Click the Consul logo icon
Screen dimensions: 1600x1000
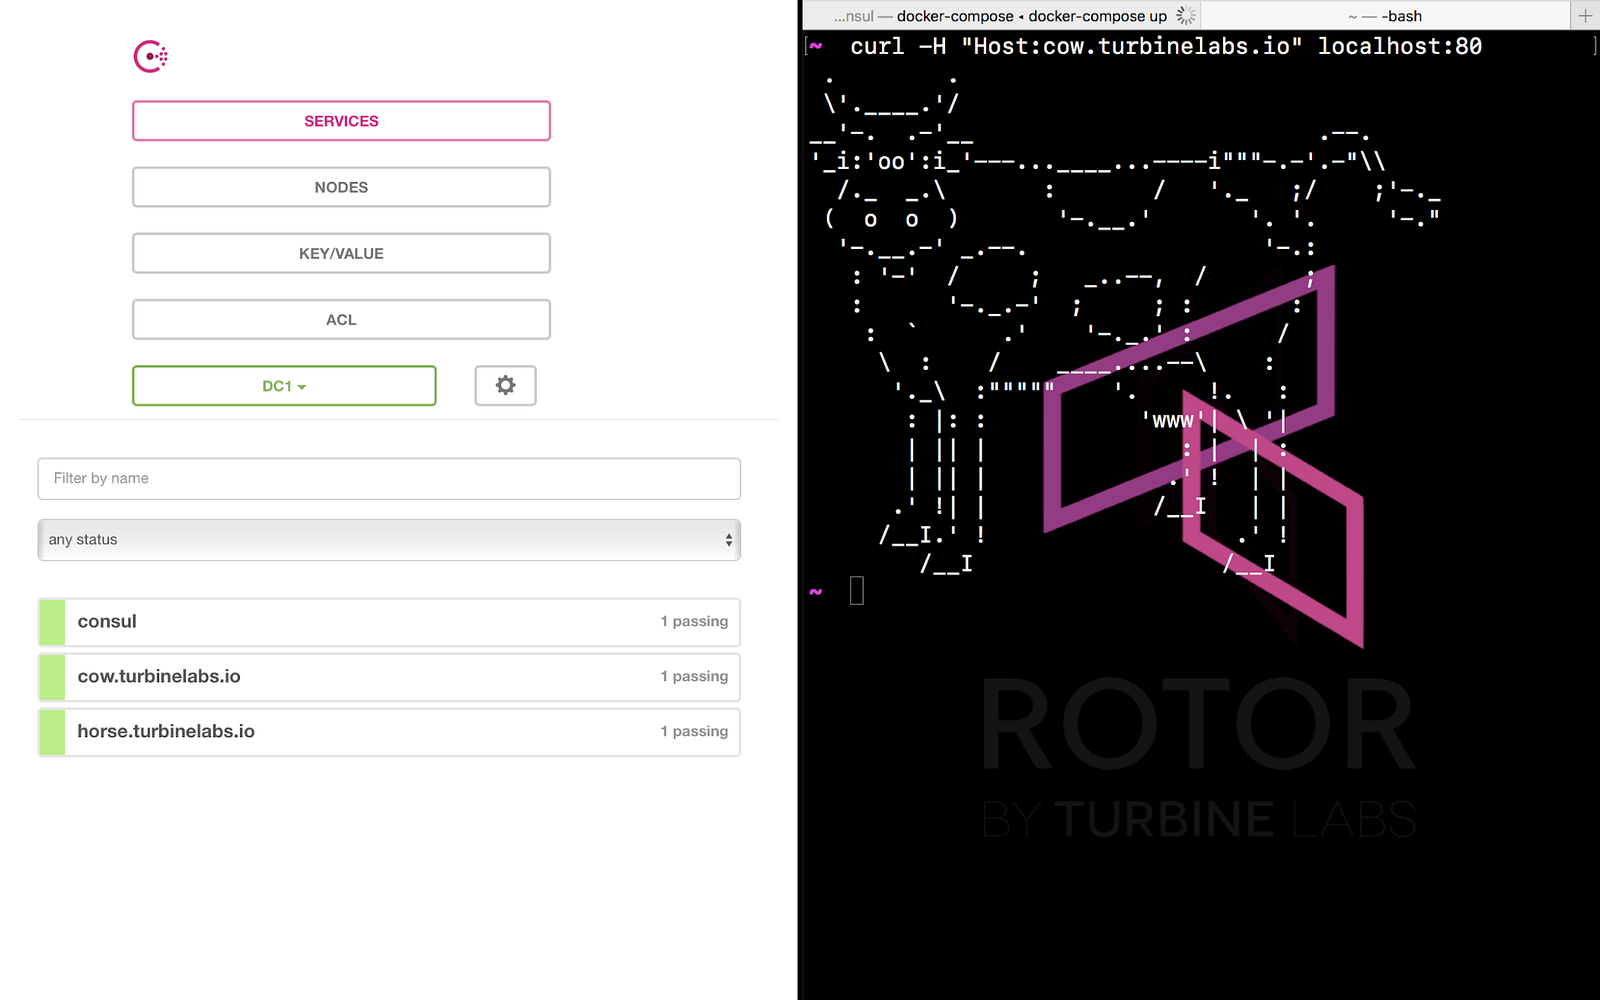click(151, 56)
